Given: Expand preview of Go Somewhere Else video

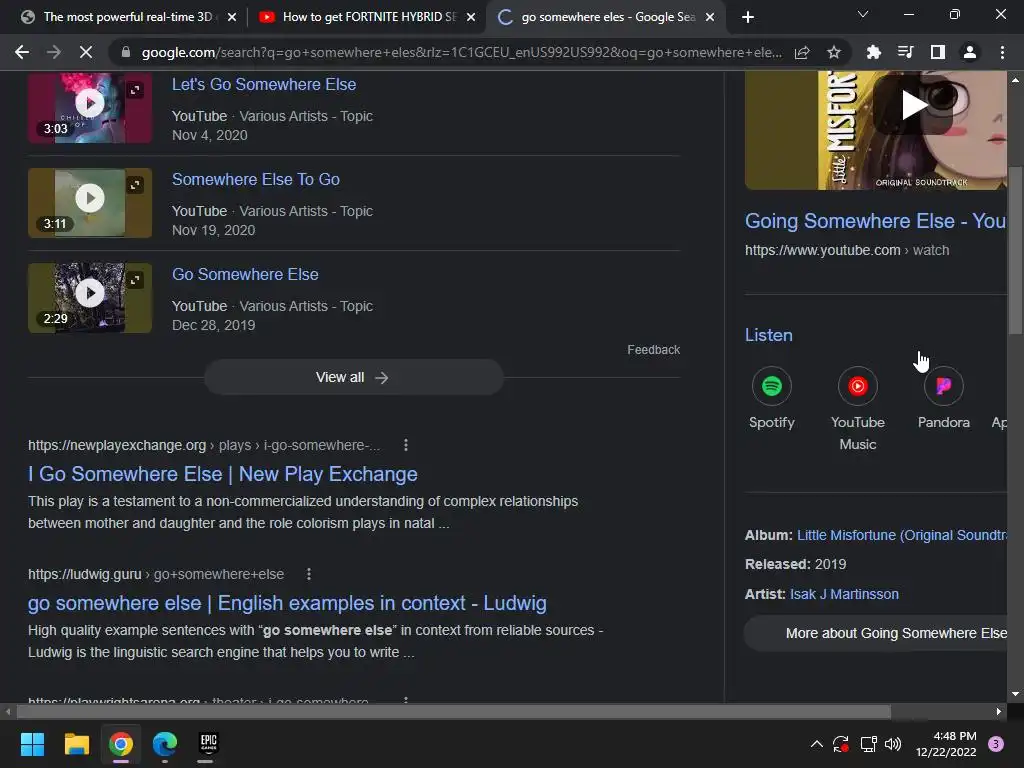Looking at the screenshot, I should (x=135, y=280).
